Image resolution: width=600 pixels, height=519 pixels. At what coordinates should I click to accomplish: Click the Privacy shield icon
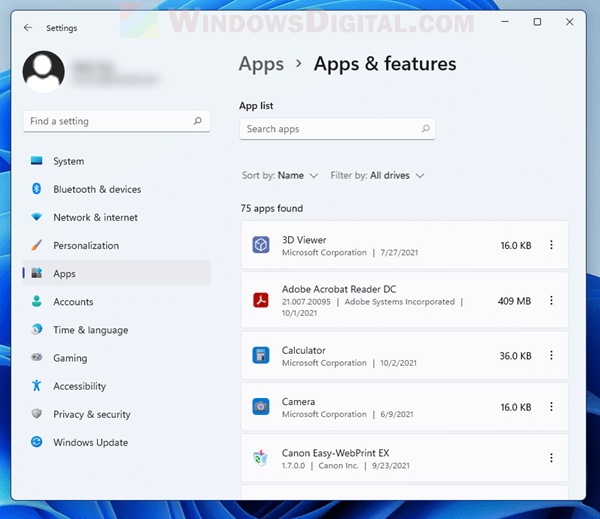pyautogui.click(x=37, y=413)
